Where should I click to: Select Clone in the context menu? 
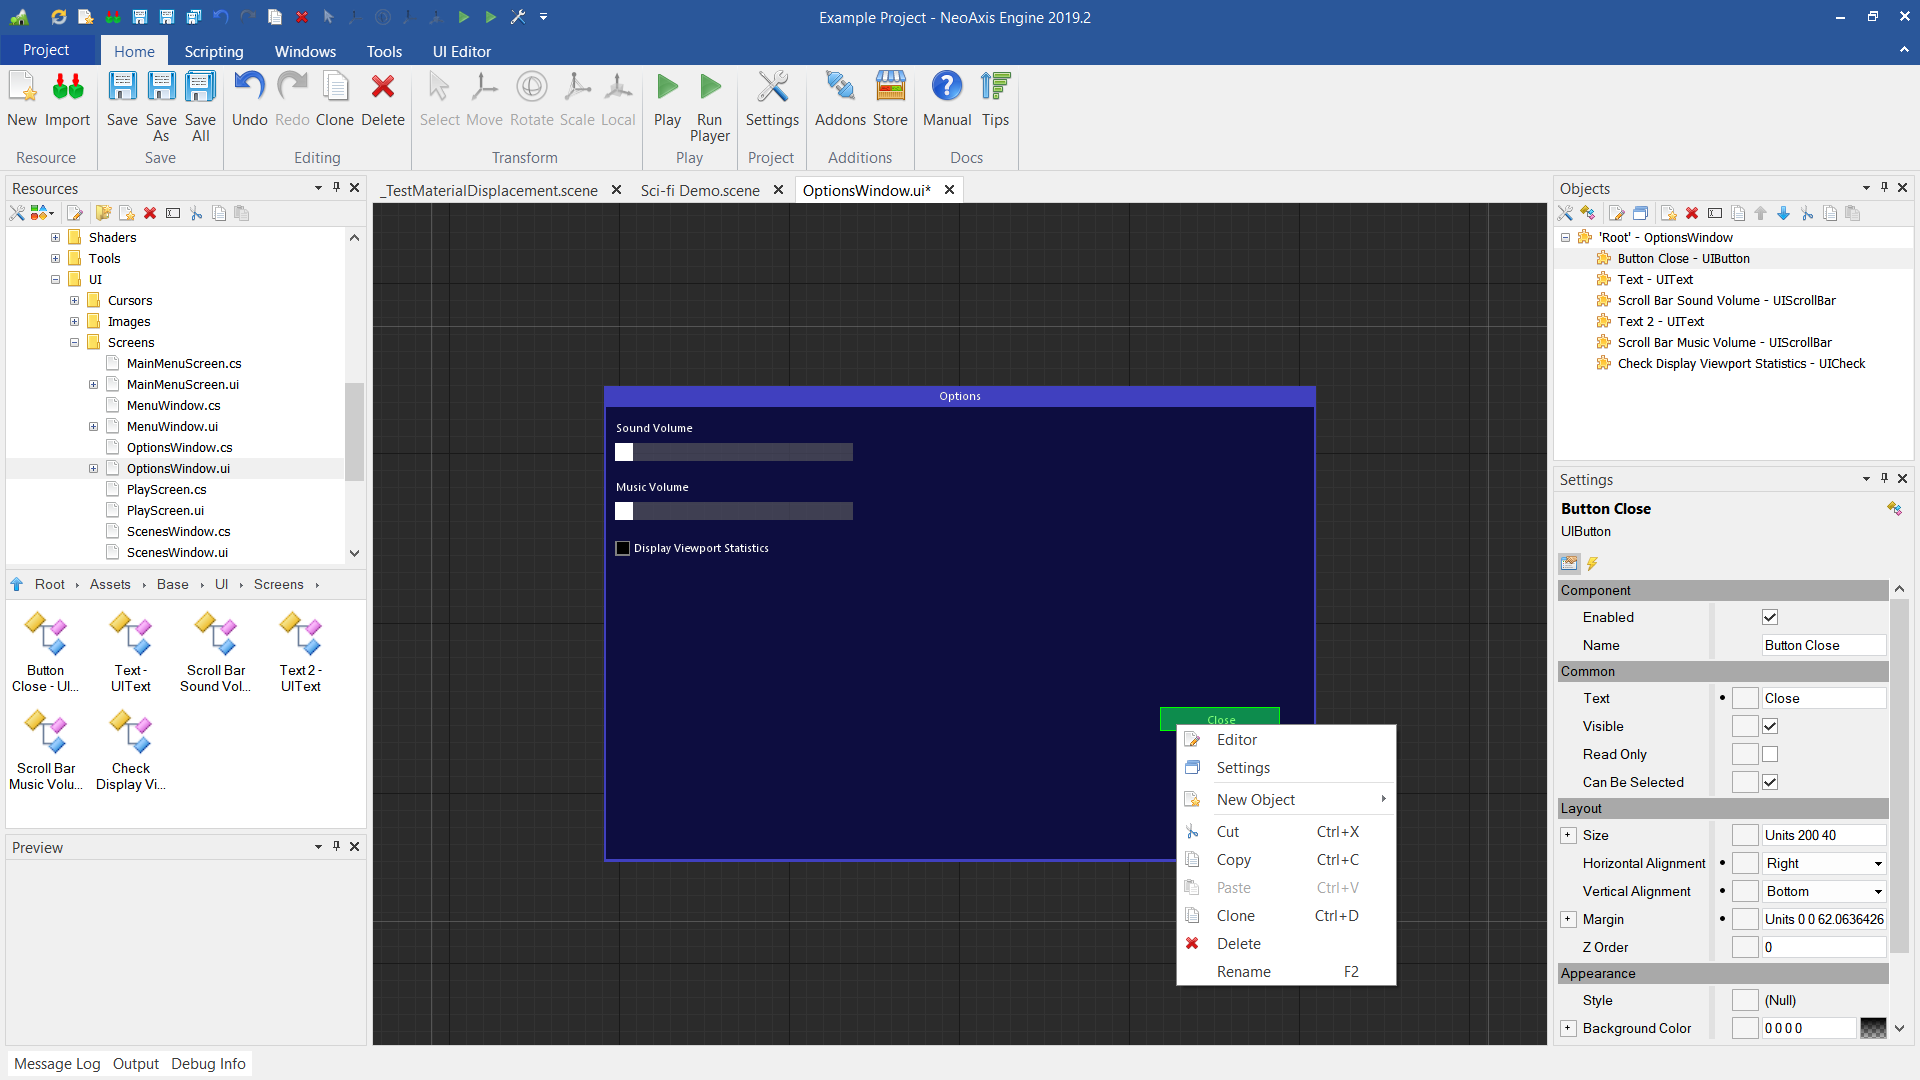coord(1235,915)
